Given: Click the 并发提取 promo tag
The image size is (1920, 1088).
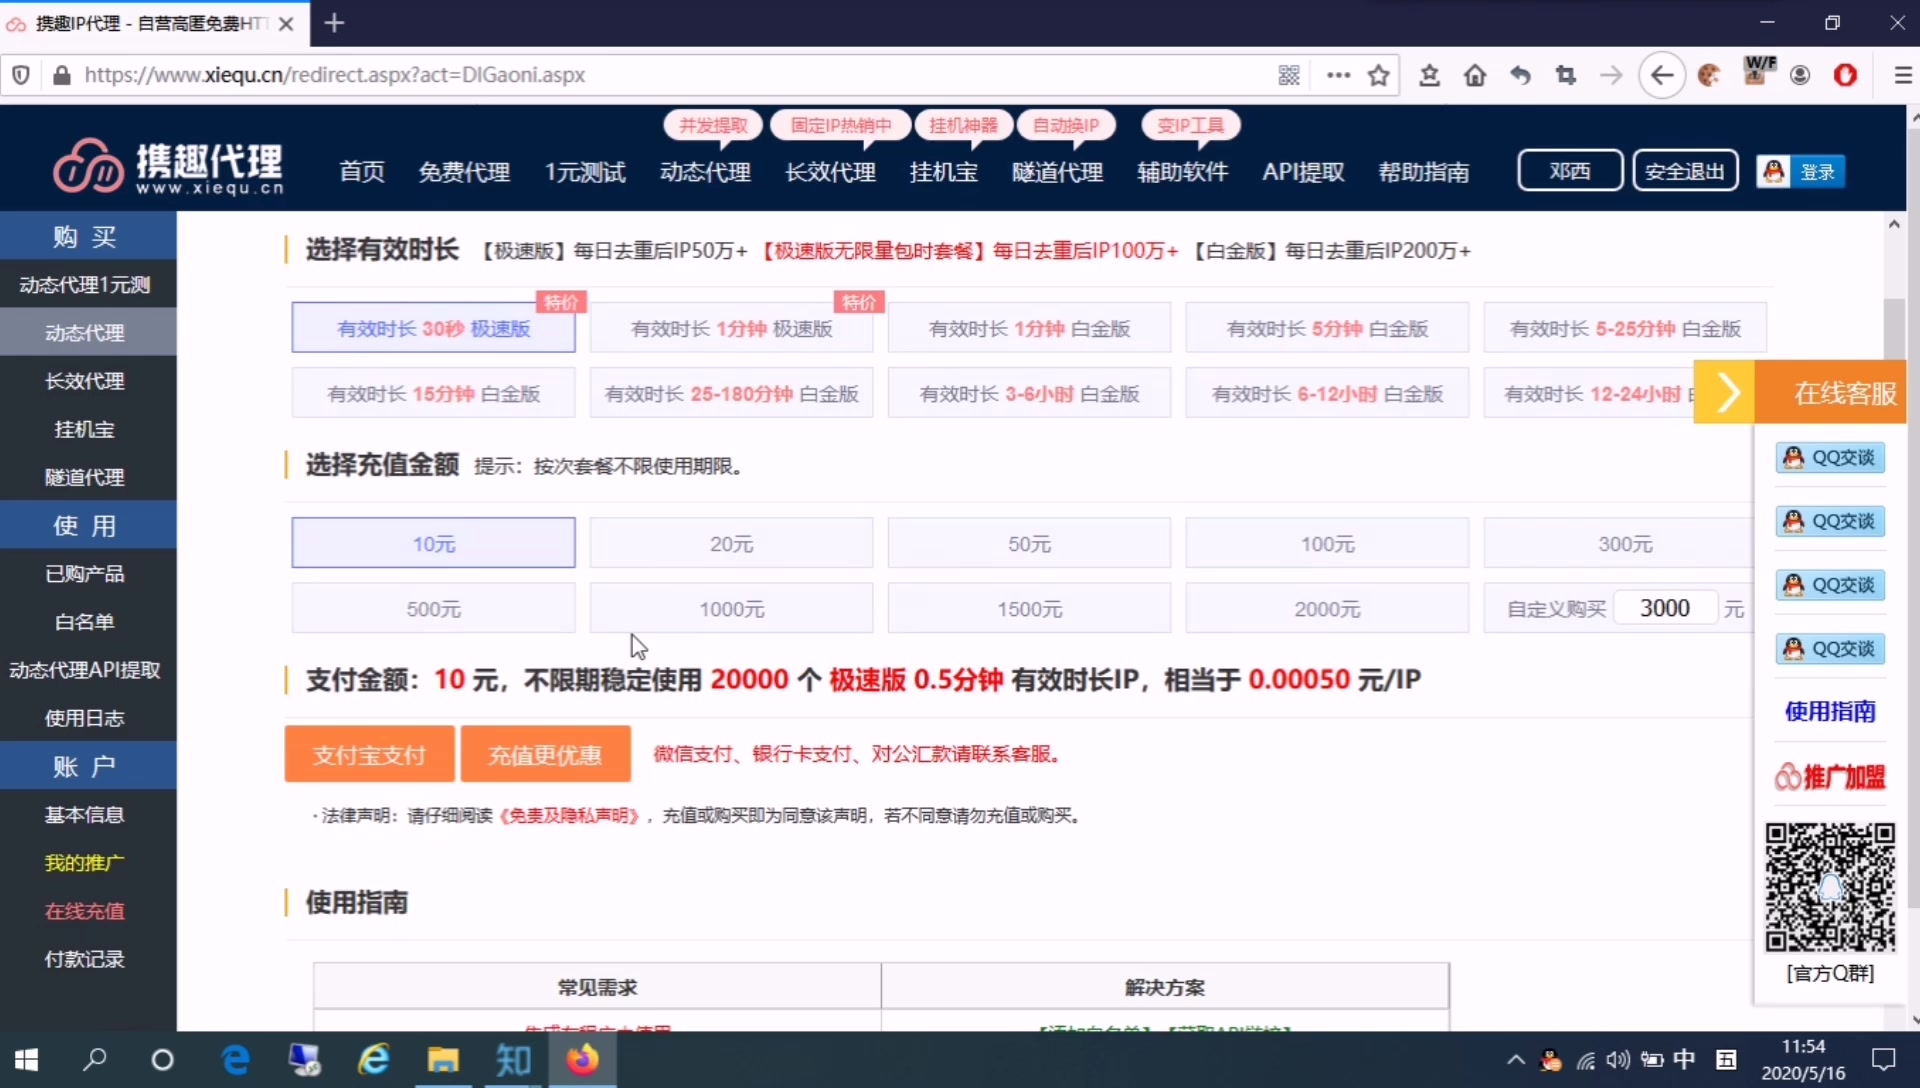Looking at the screenshot, I should pyautogui.click(x=713, y=125).
